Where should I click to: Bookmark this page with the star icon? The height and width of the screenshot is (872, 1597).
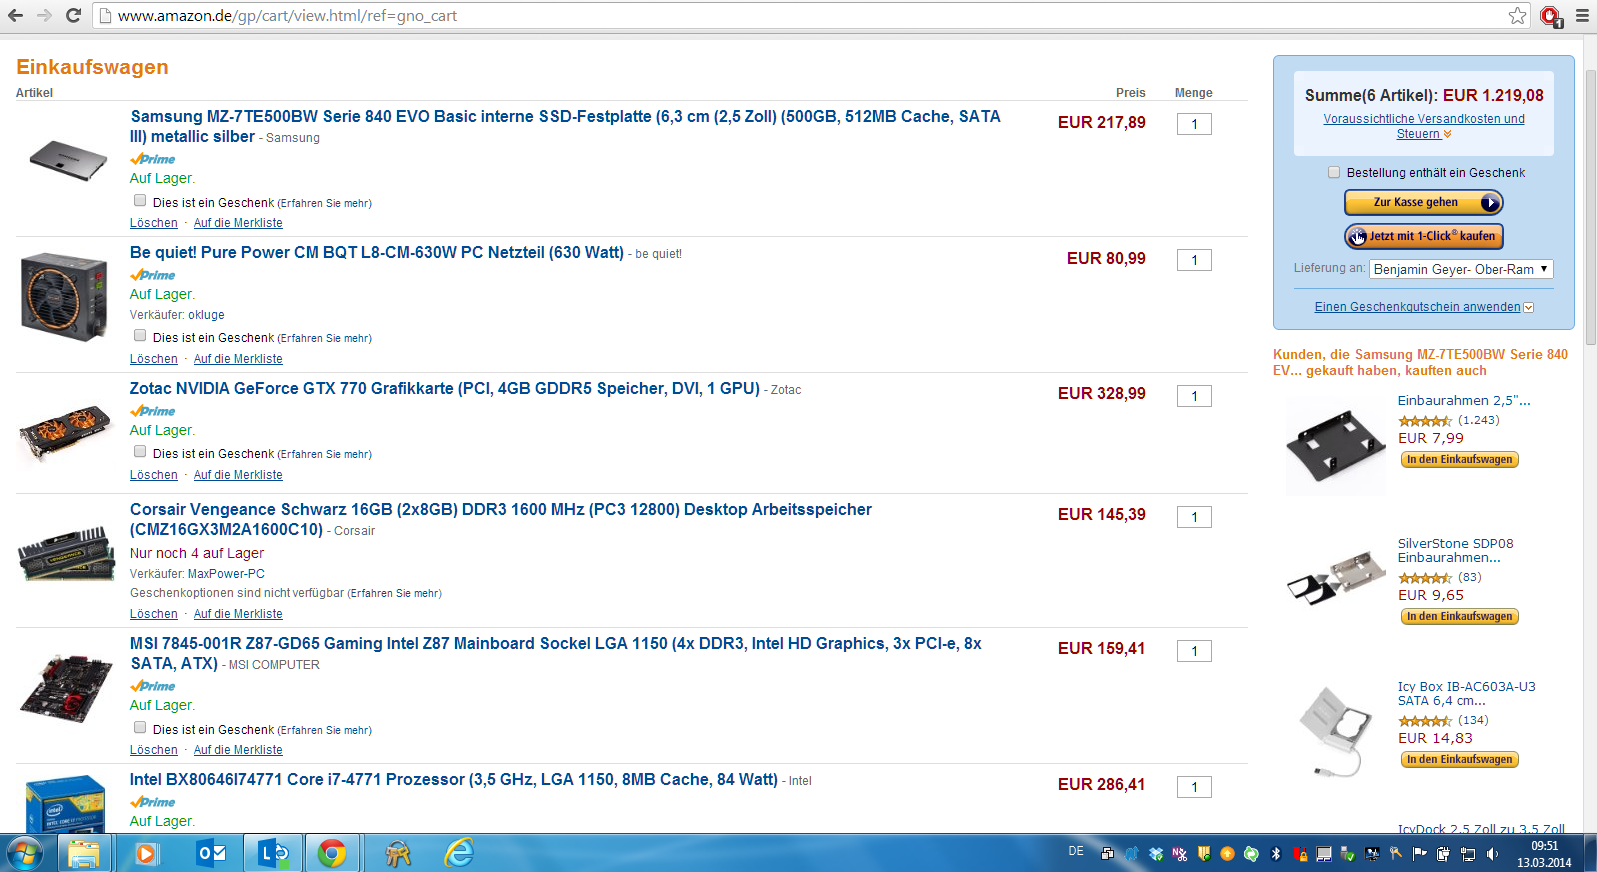[x=1517, y=15]
